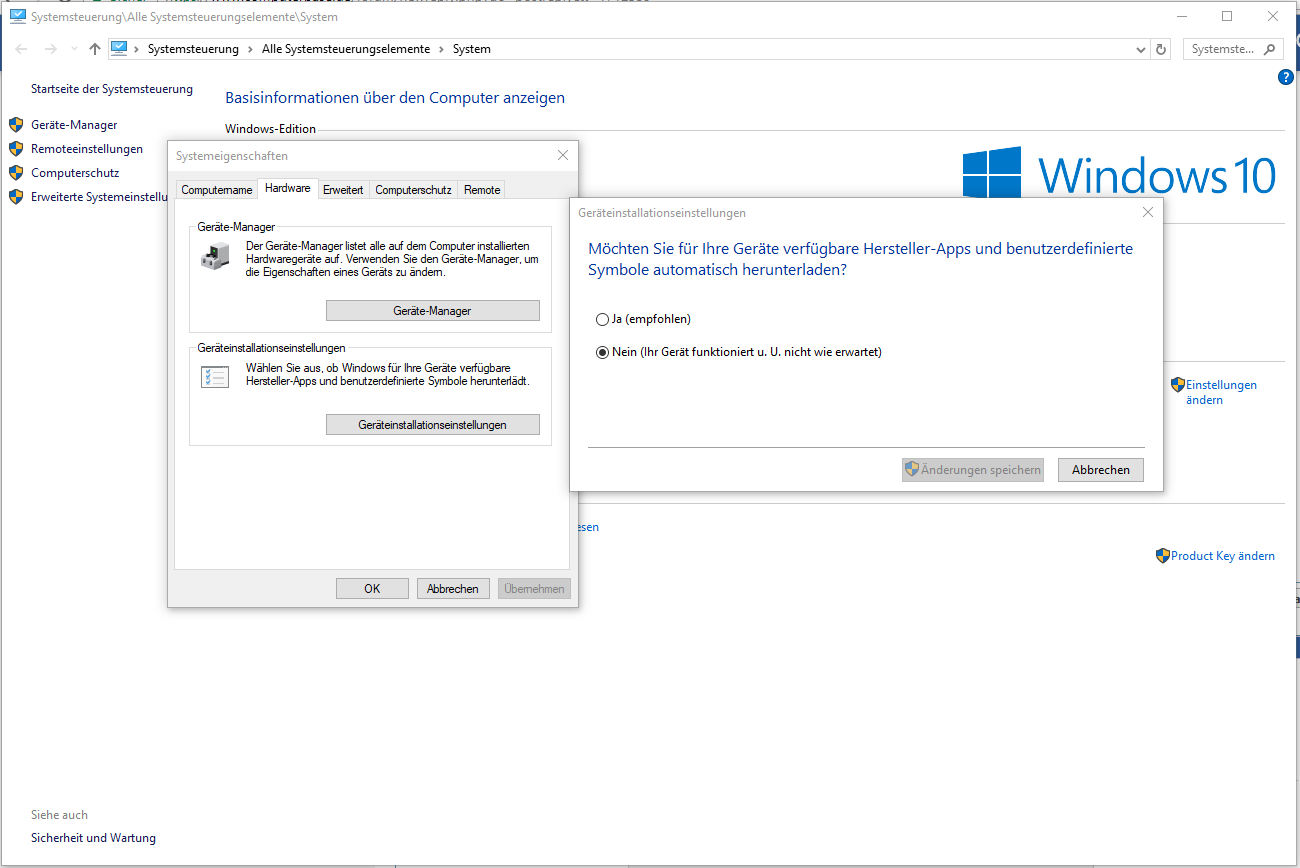This screenshot has width=1300, height=868.
Task: Maximize the Systemsteuerung window
Action: [x=1227, y=16]
